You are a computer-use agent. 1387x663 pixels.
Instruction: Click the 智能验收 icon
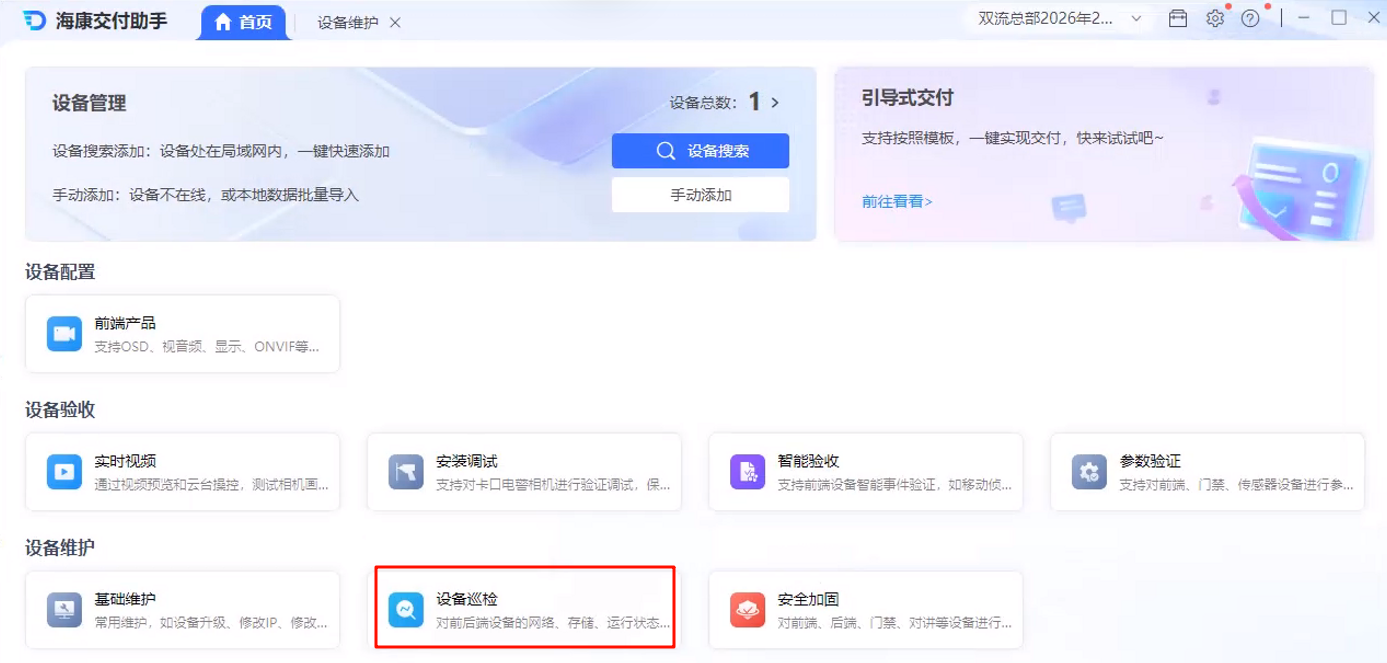[x=747, y=471]
